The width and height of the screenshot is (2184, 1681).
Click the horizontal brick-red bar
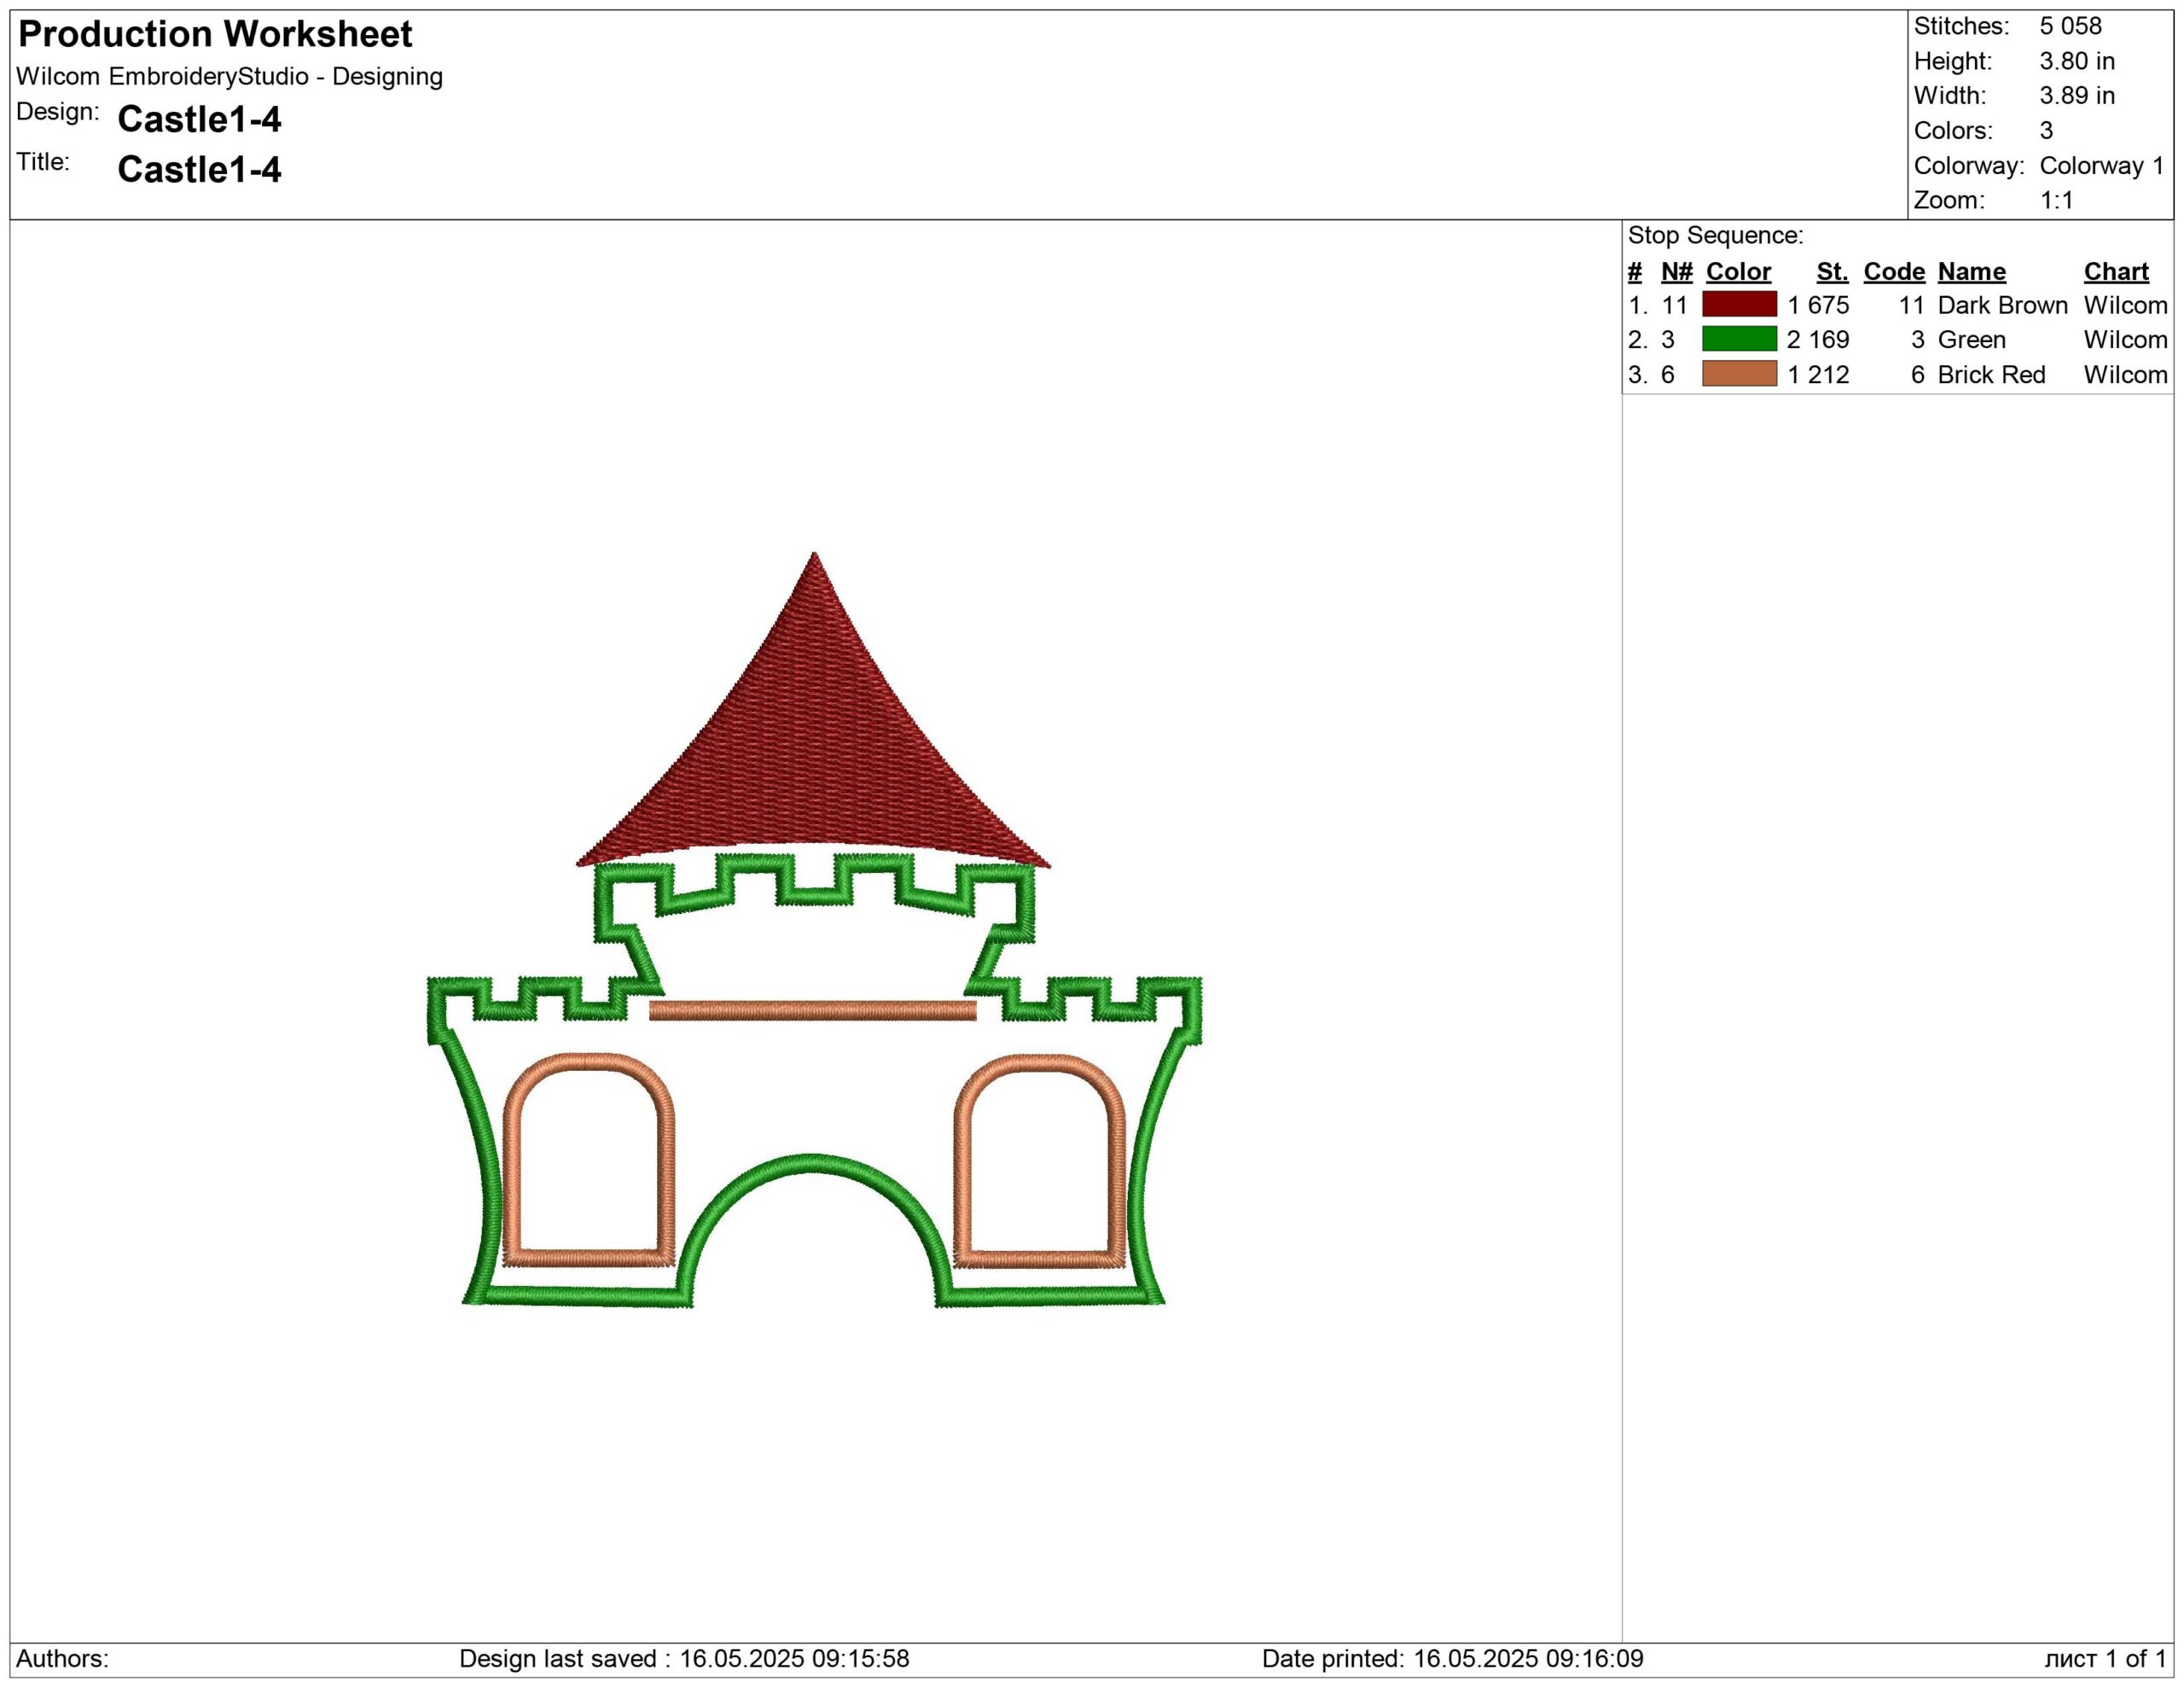pyautogui.click(x=812, y=1011)
